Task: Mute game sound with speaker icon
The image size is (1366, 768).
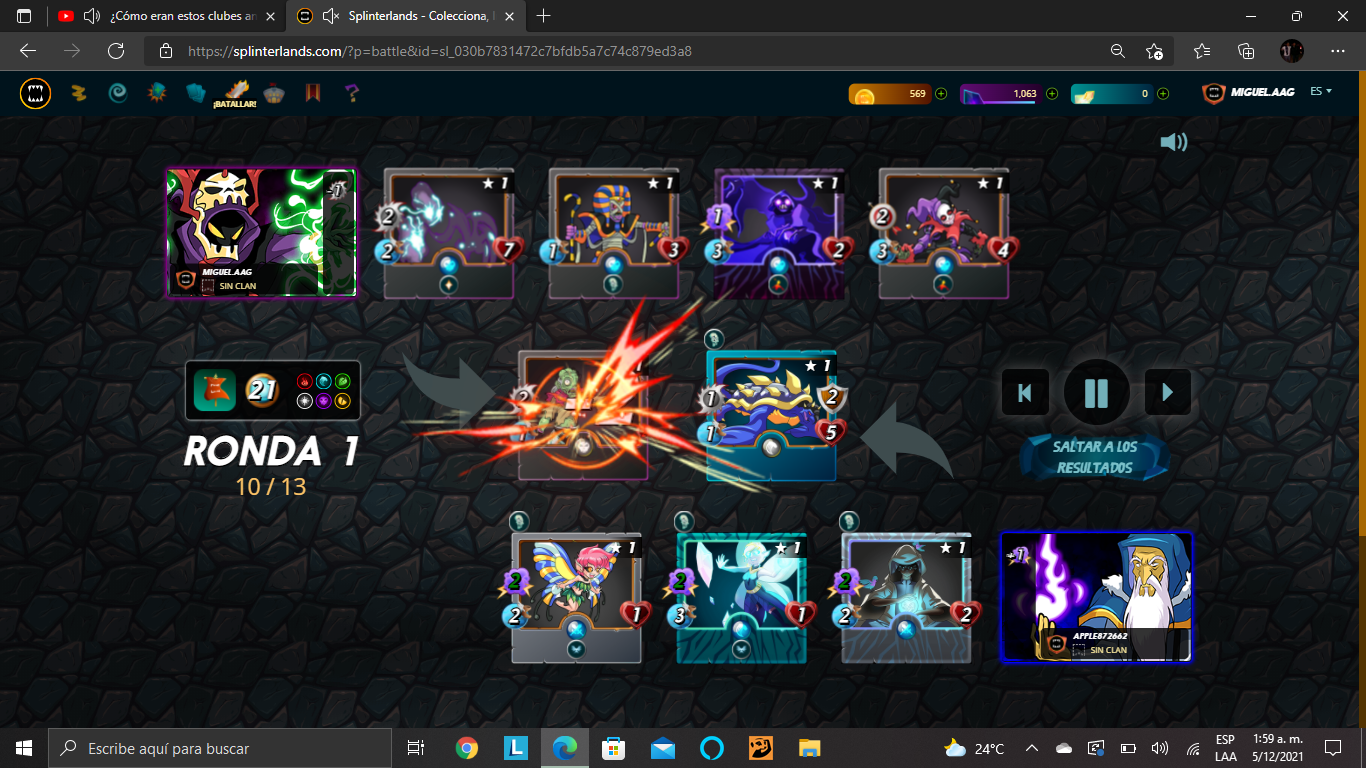Action: pos(1174,142)
